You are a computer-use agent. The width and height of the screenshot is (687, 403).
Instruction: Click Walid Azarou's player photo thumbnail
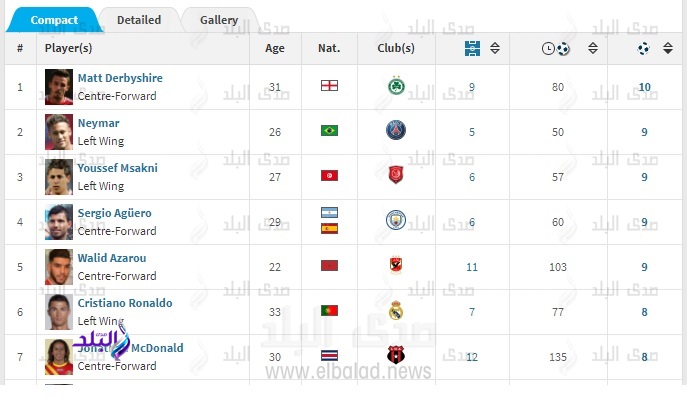(x=59, y=267)
